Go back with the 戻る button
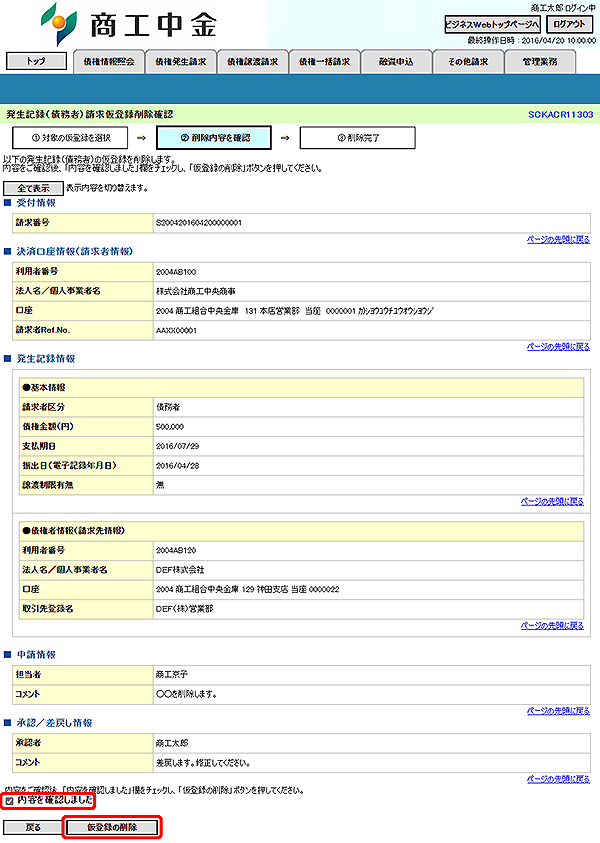Screen dimensions: 600x843 (33, 827)
